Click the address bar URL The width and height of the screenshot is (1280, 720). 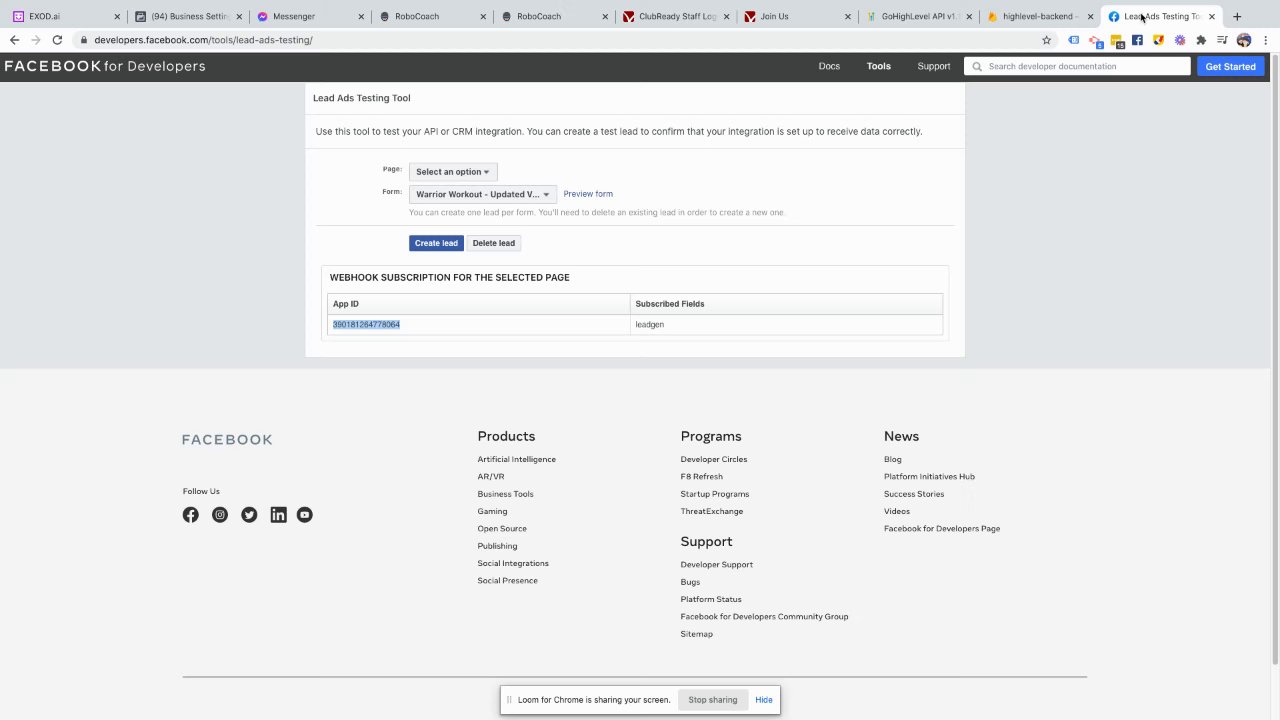click(203, 40)
